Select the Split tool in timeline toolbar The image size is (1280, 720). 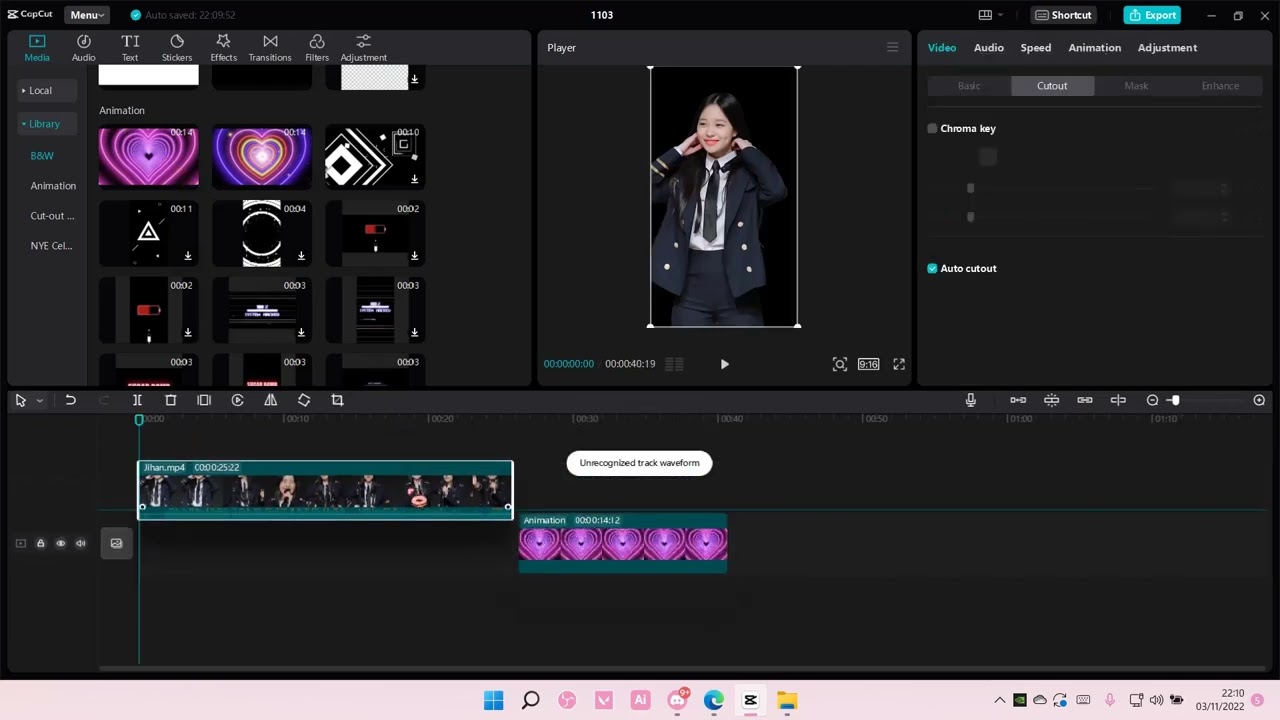tap(137, 400)
